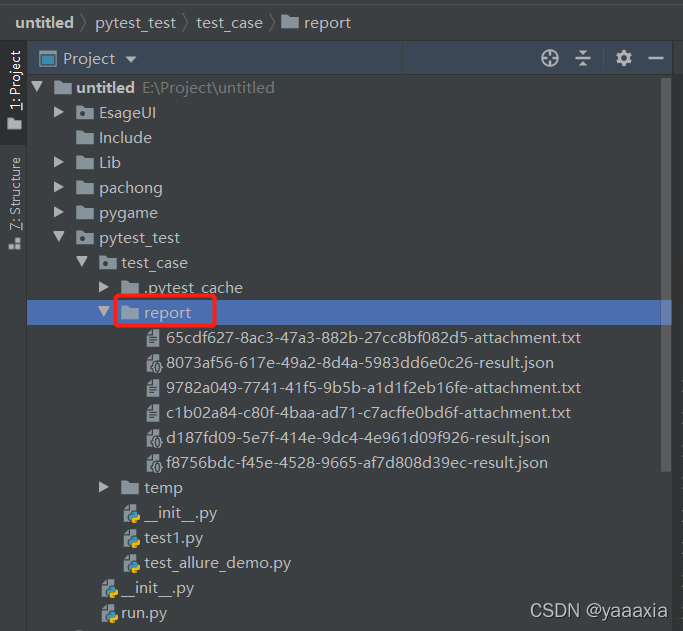Expand the .pytest_cache folder arrow

[104, 287]
